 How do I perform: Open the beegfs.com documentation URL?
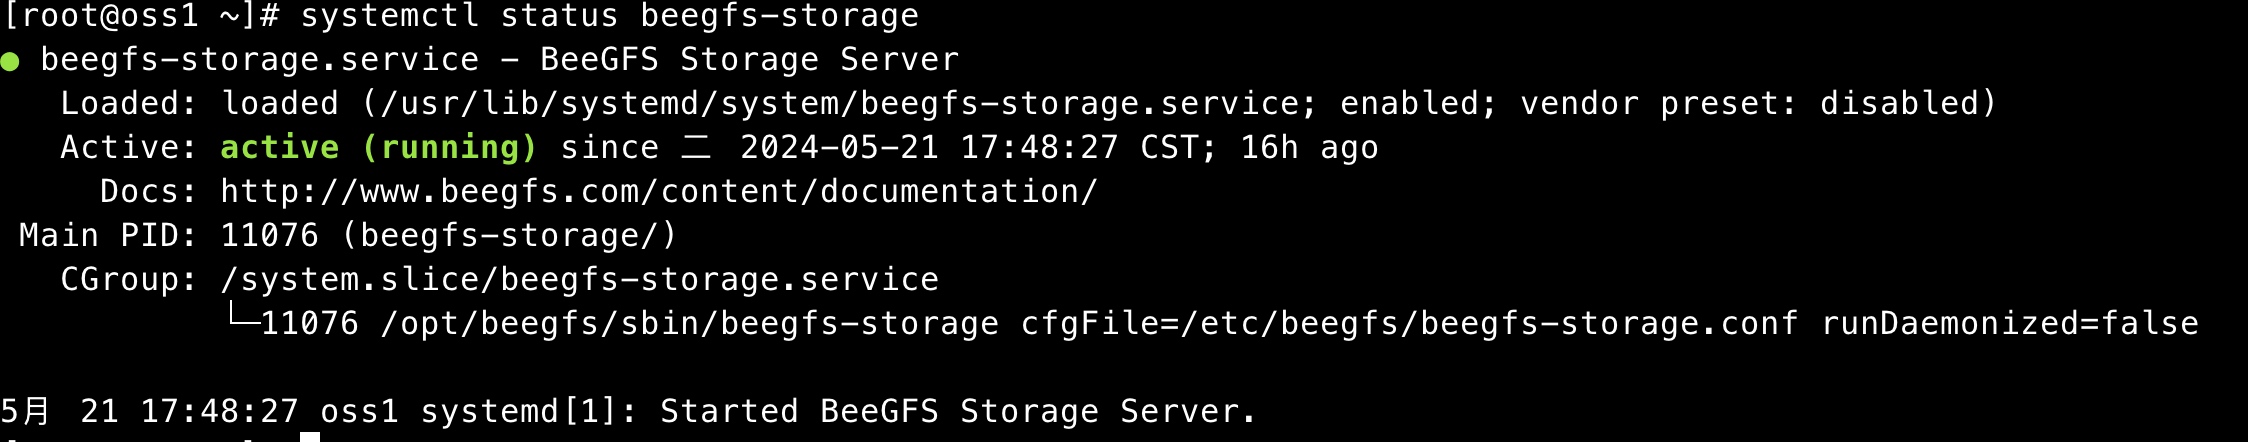pos(659,191)
